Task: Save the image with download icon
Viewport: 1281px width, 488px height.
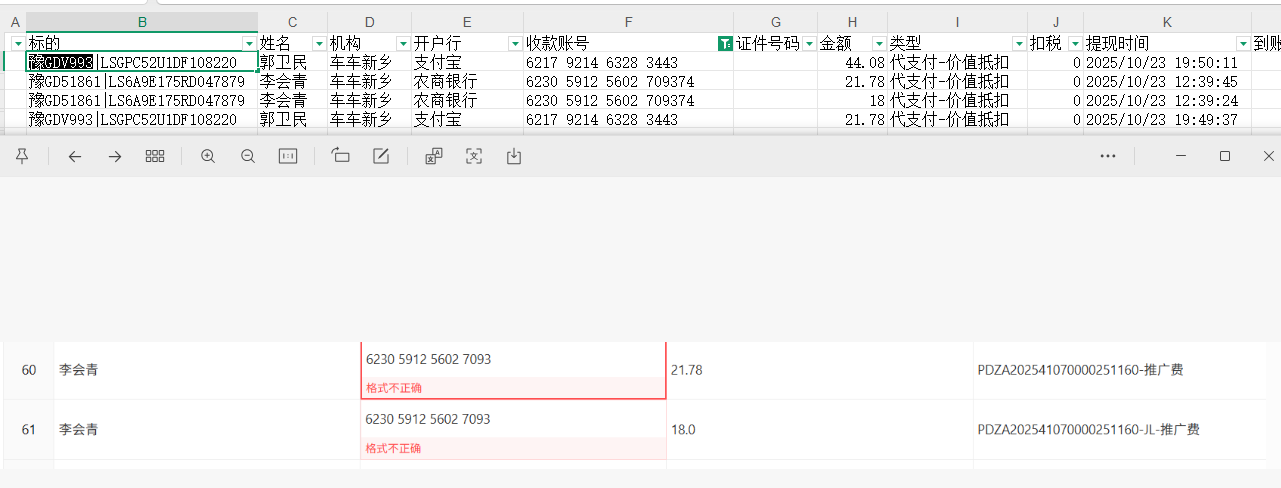Action: tap(514, 156)
